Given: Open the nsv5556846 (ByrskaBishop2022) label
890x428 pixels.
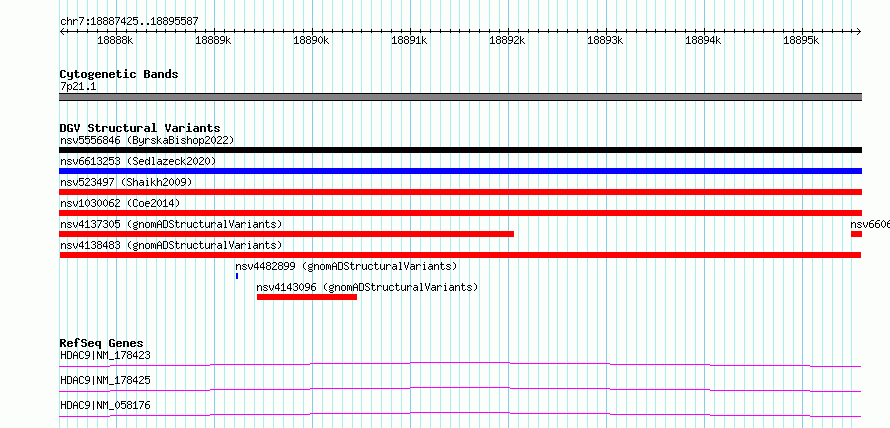Looking at the screenshot, I should (147, 140).
